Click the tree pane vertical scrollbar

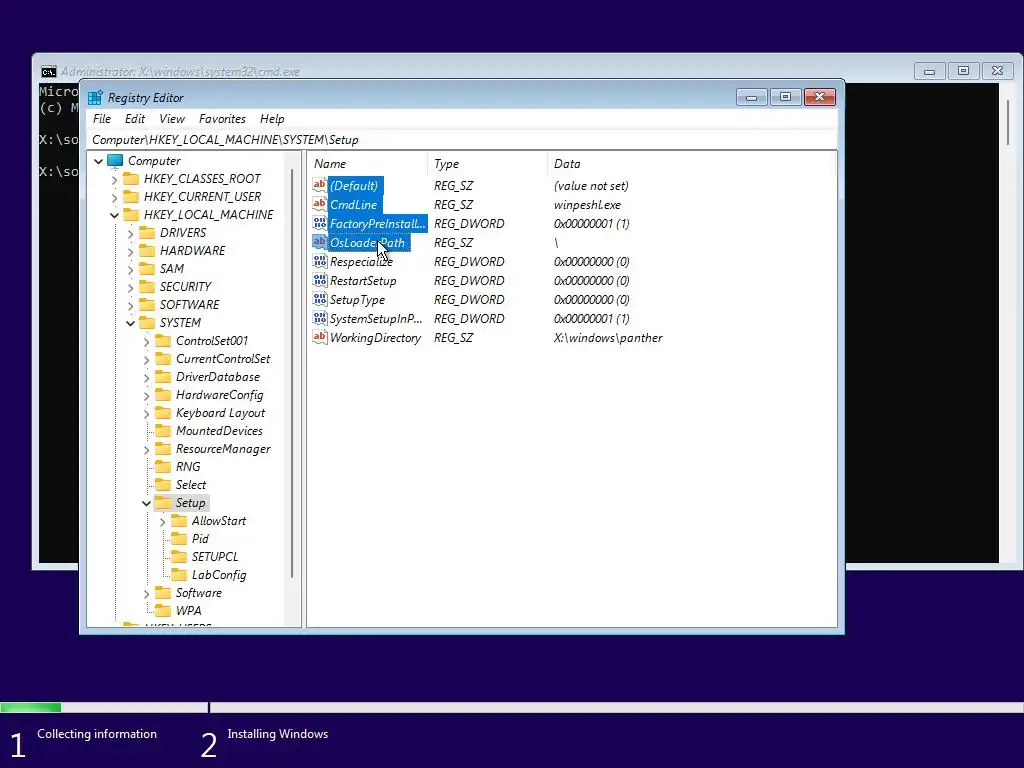(292, 372)
